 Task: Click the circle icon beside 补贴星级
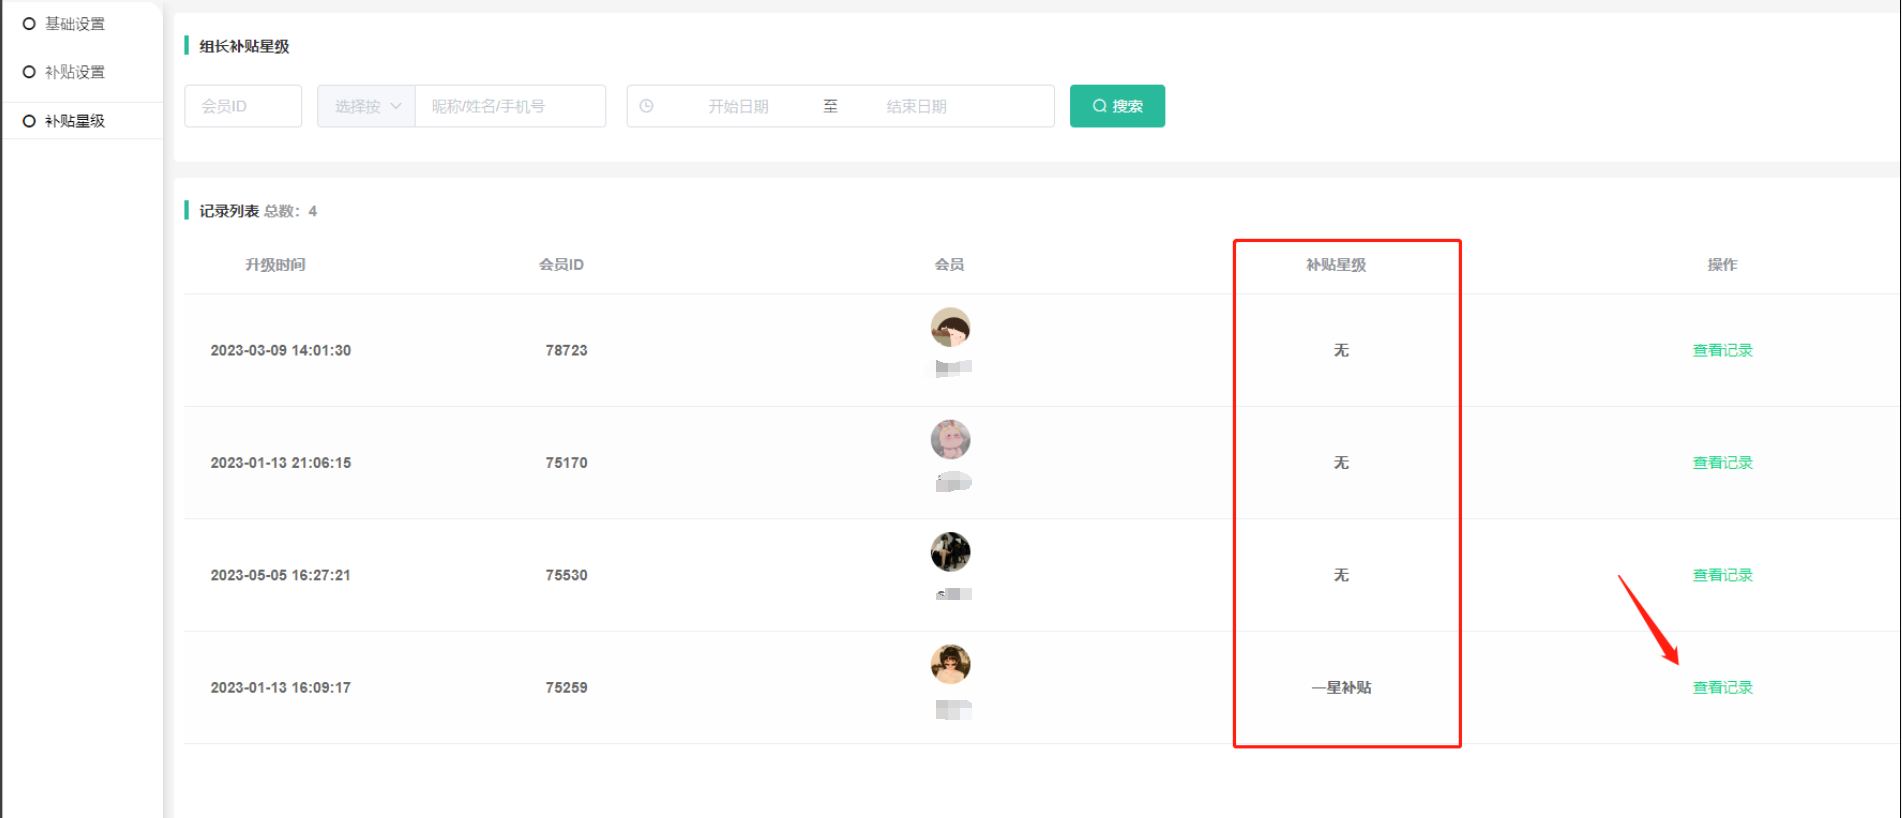point(29,121)
